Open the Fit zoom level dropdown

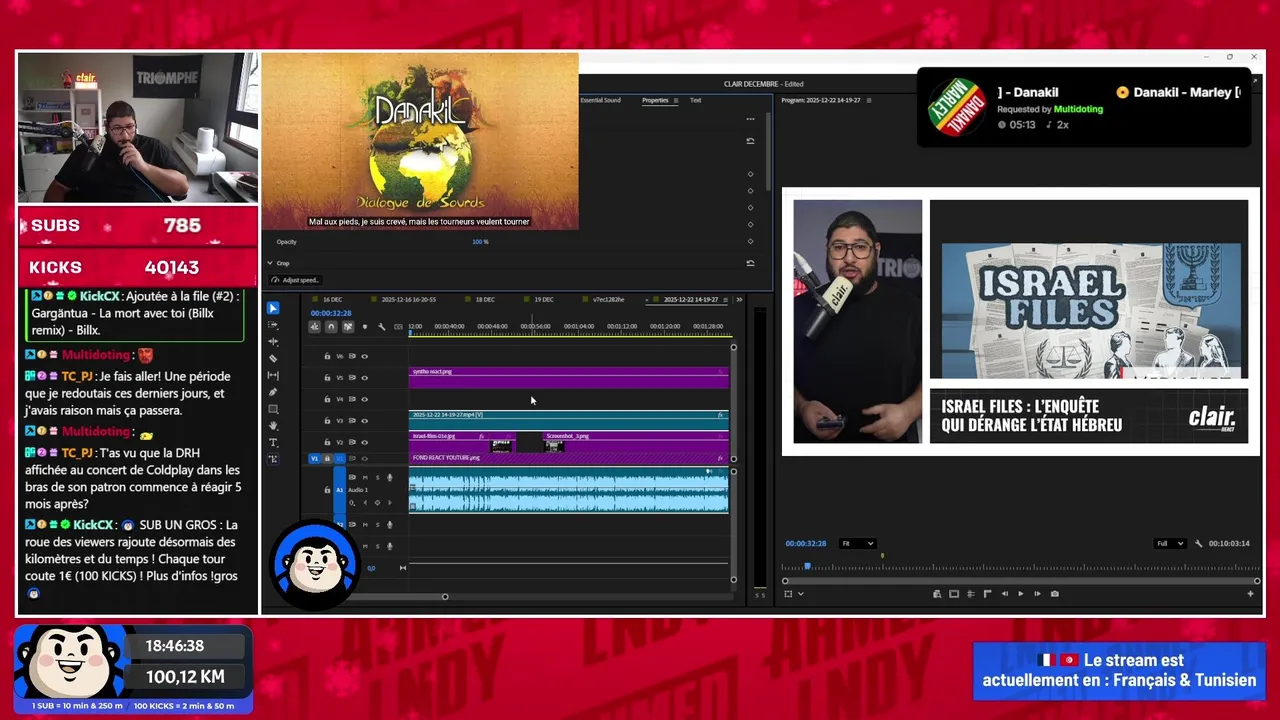[858, 544]
